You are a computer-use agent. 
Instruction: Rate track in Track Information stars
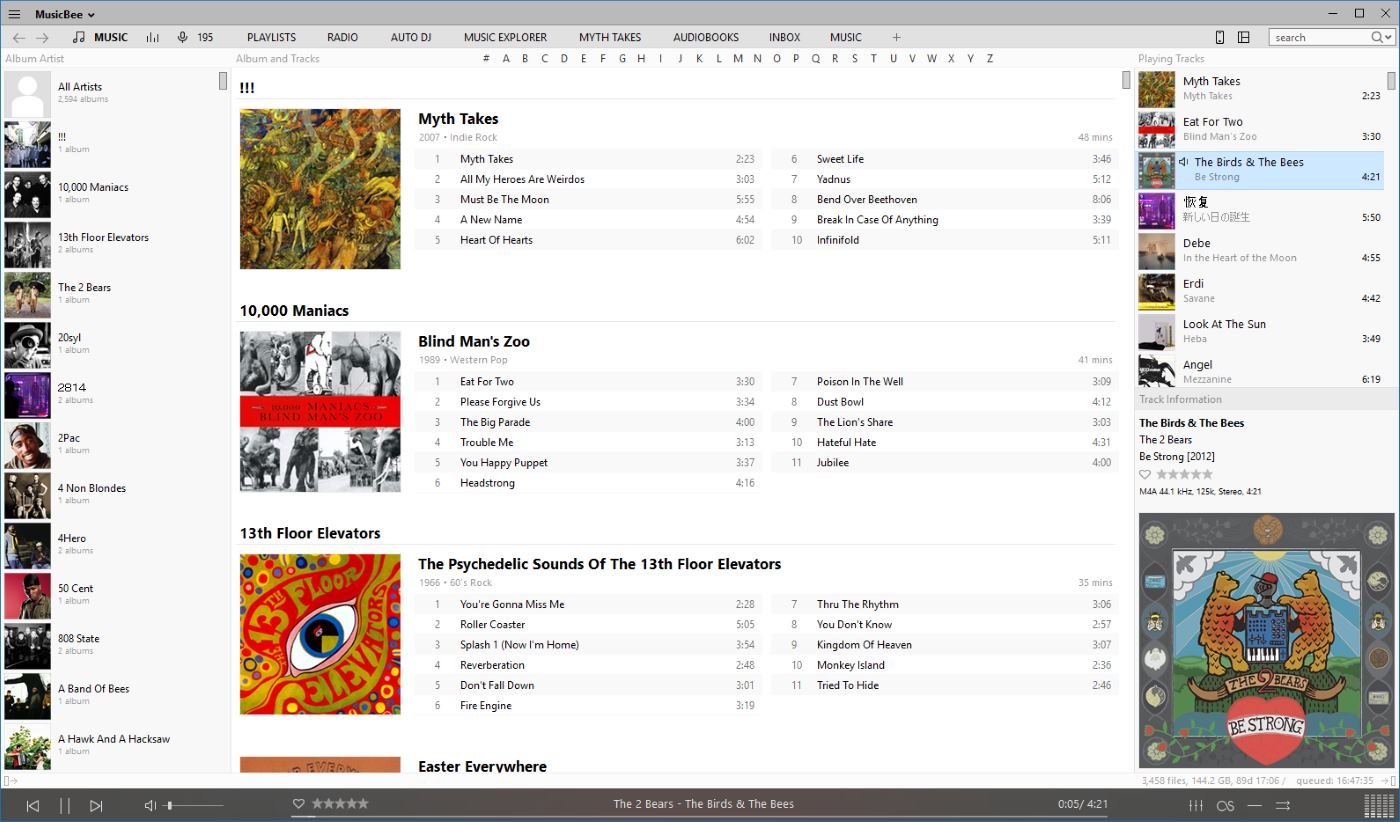pos(1184,474)
